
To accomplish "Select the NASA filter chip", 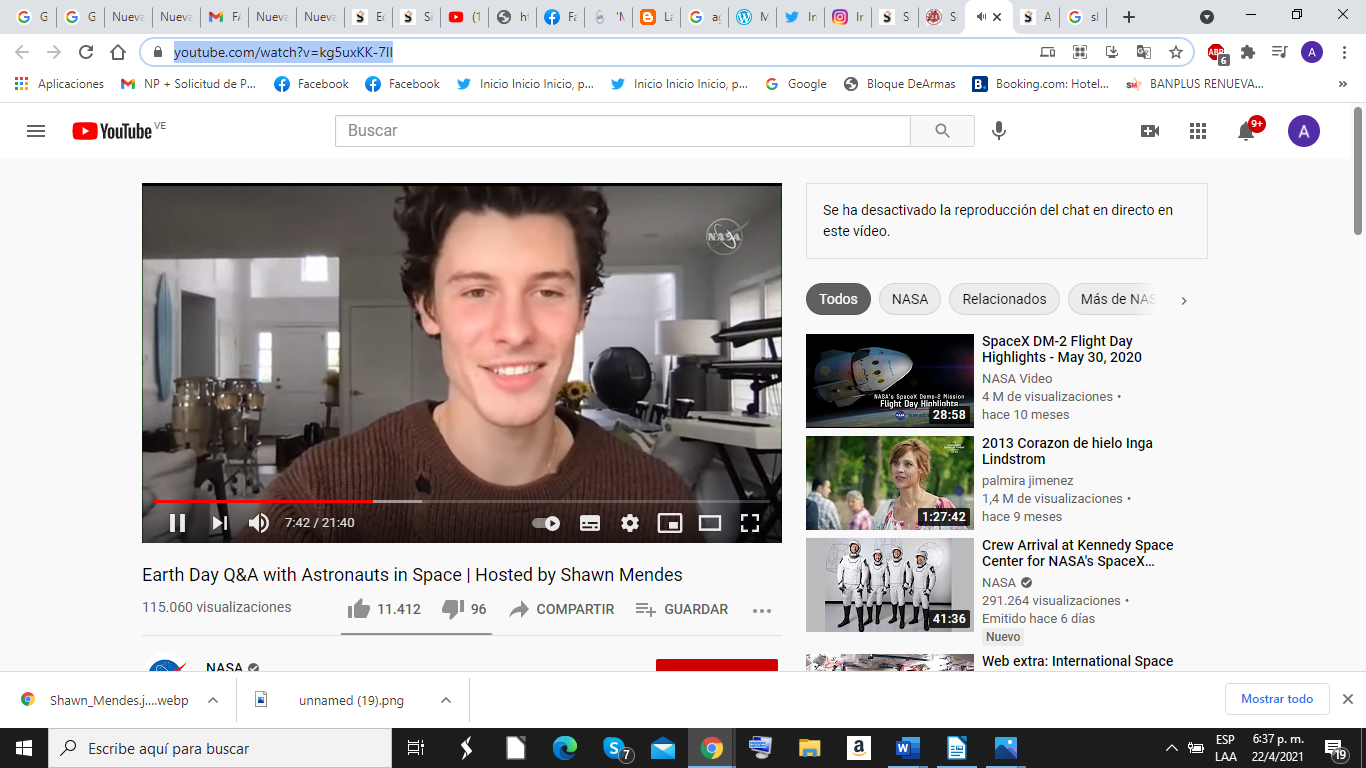I will (909, 299).
